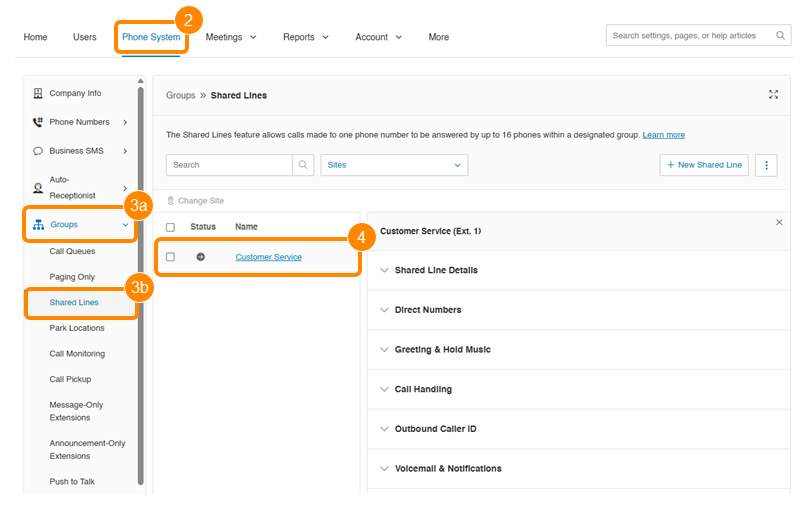This screenshot has height=508, width=807.
Task: Click the Auto-Receptionist person icon
Action: [x=38, y=188]
